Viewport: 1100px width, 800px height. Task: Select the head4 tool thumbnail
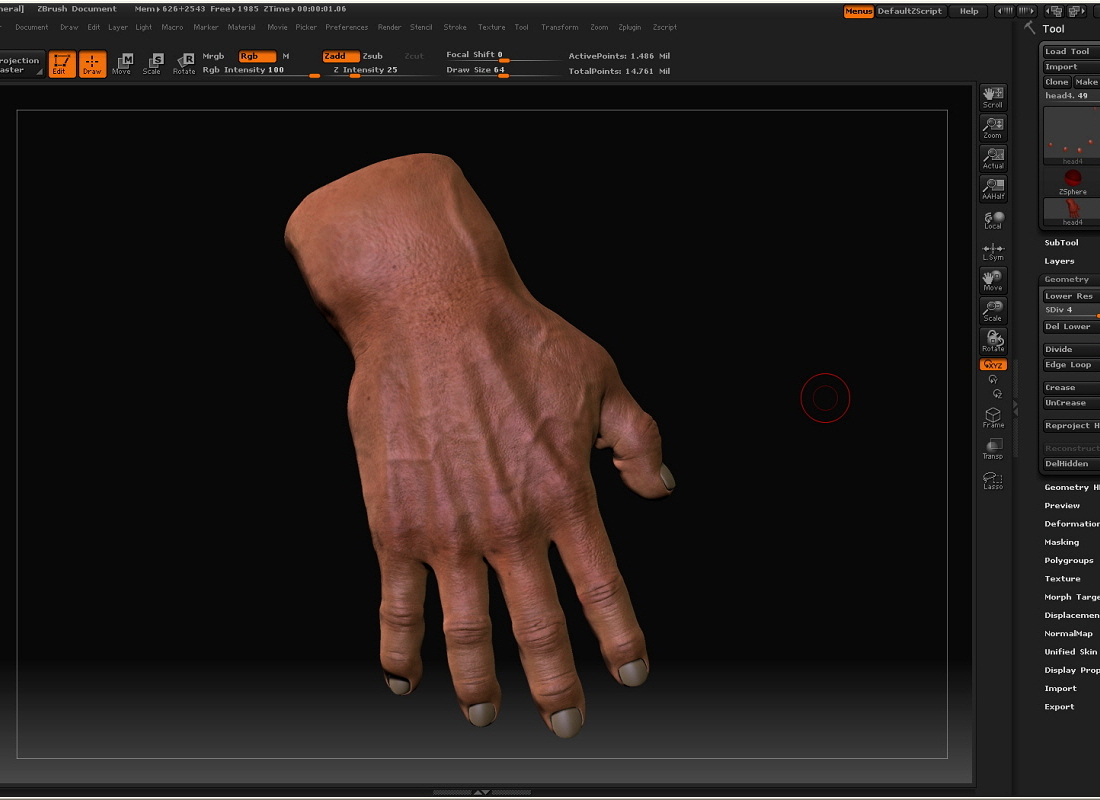pyautogui.click(x=1070, y=135)
